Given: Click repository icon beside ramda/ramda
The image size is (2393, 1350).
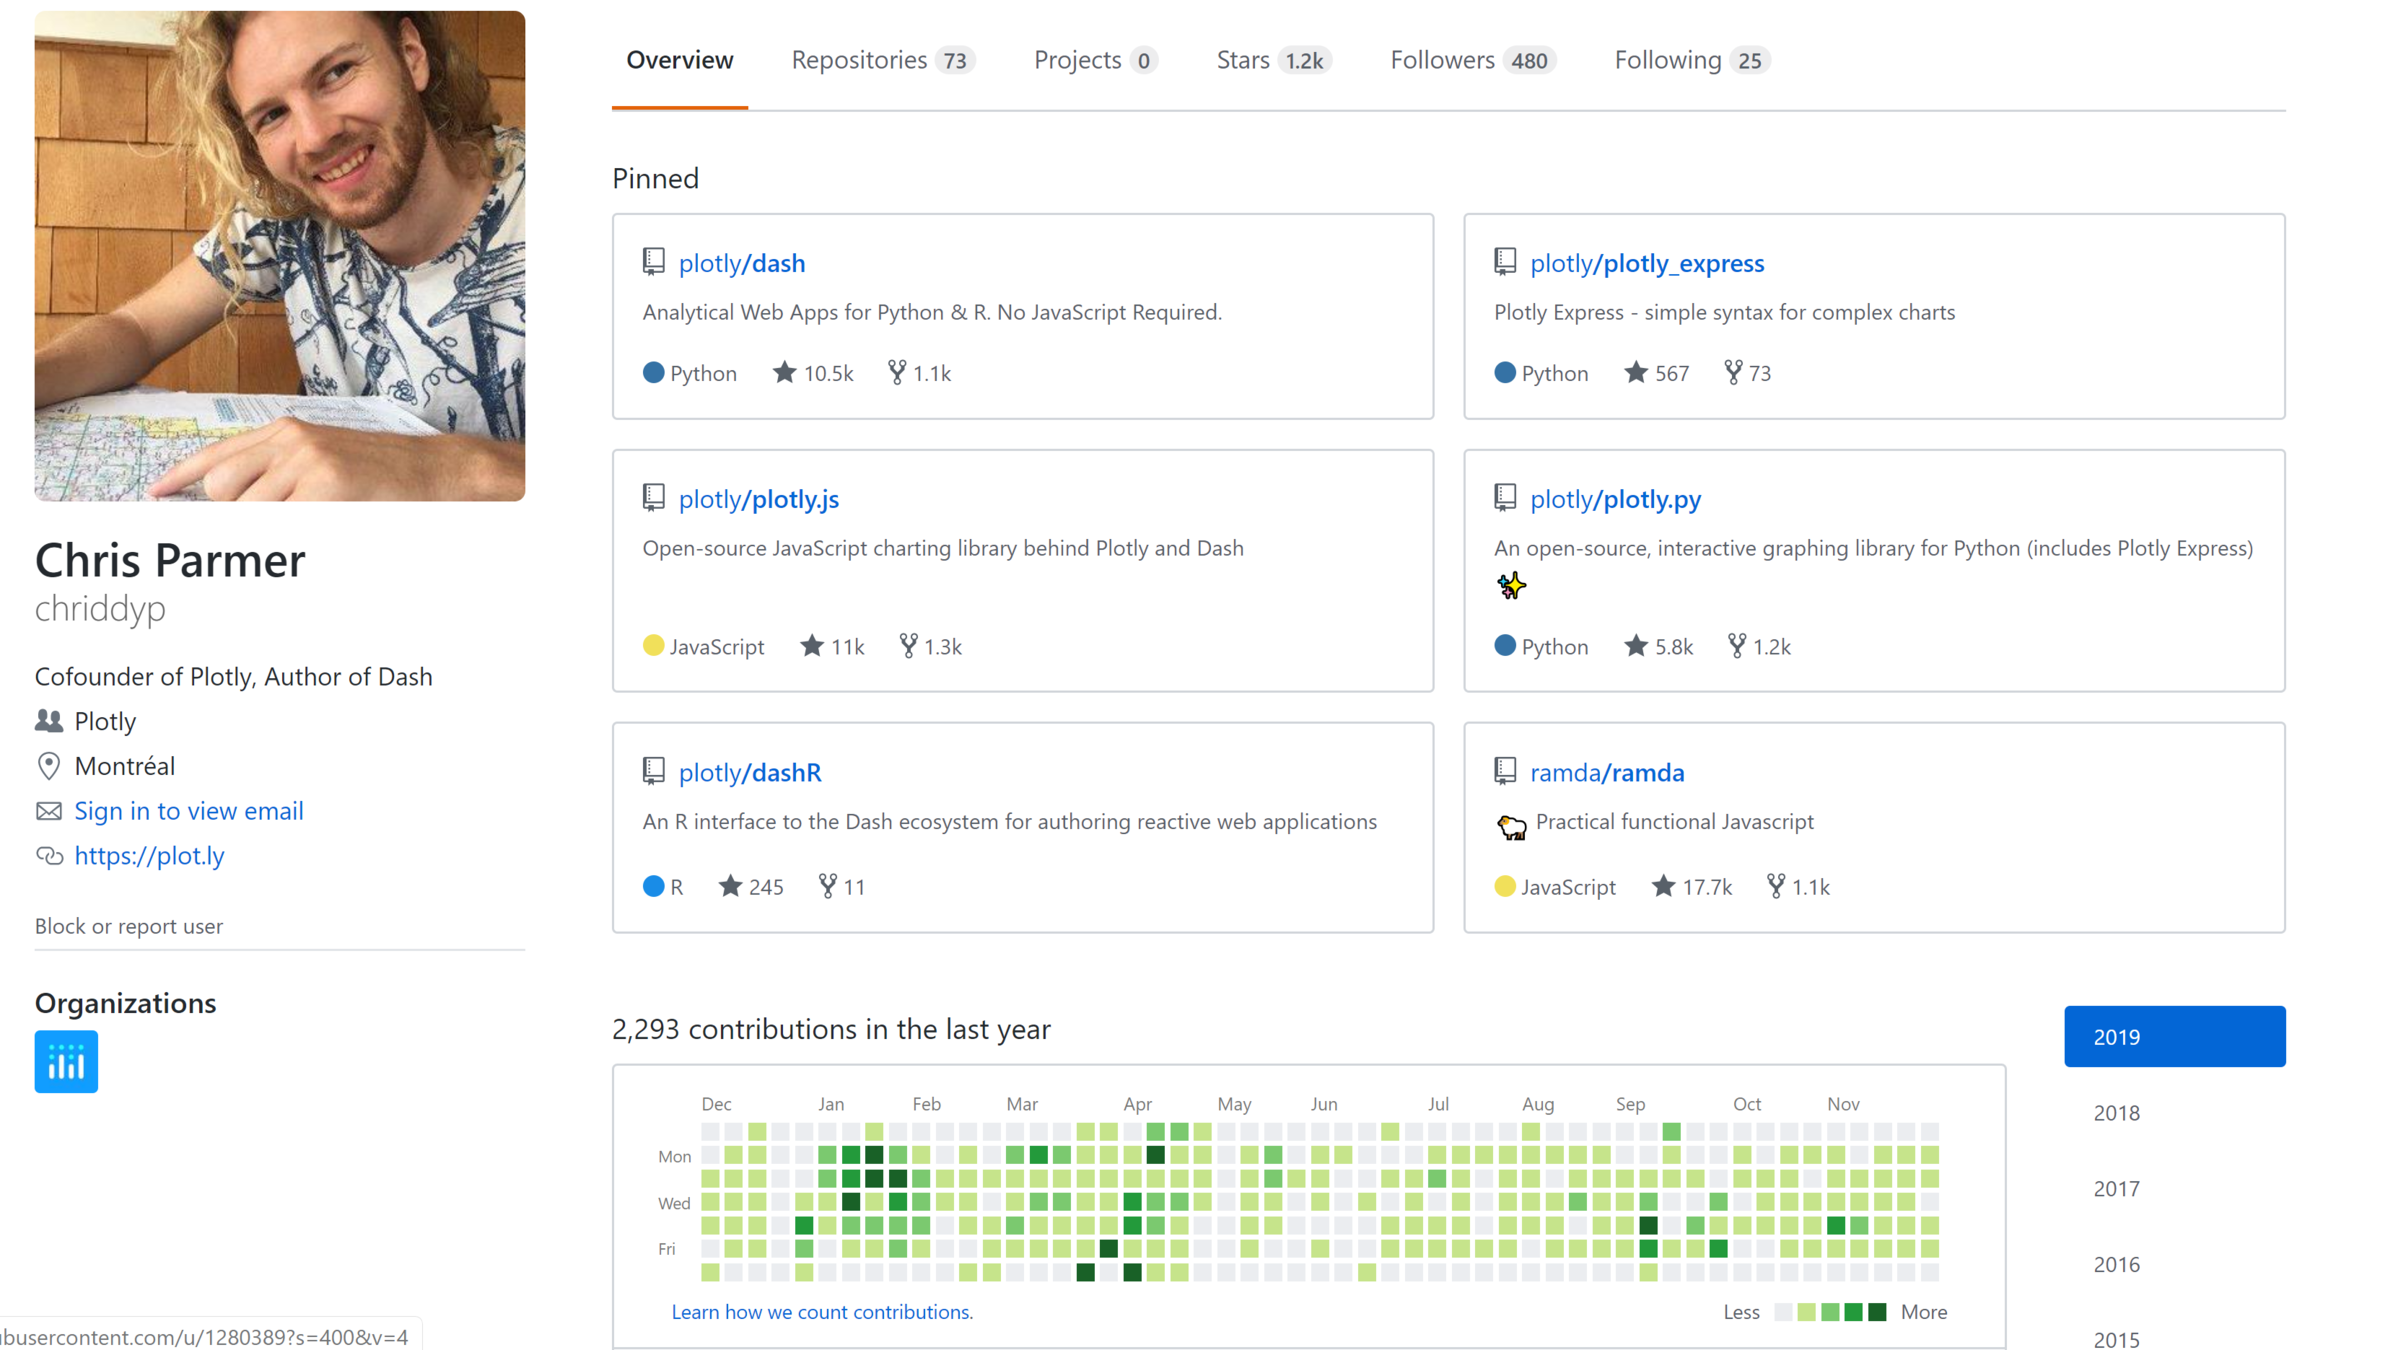Looking at the screenshot, I should point(1504,771).
